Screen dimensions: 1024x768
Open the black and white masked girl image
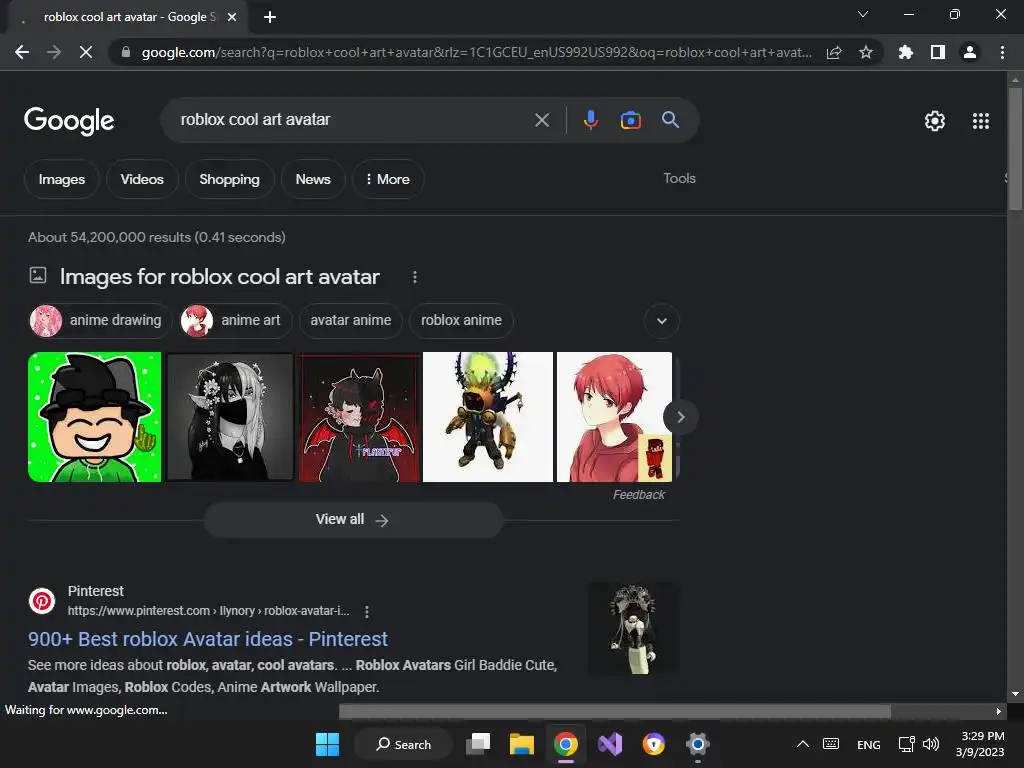231,417
